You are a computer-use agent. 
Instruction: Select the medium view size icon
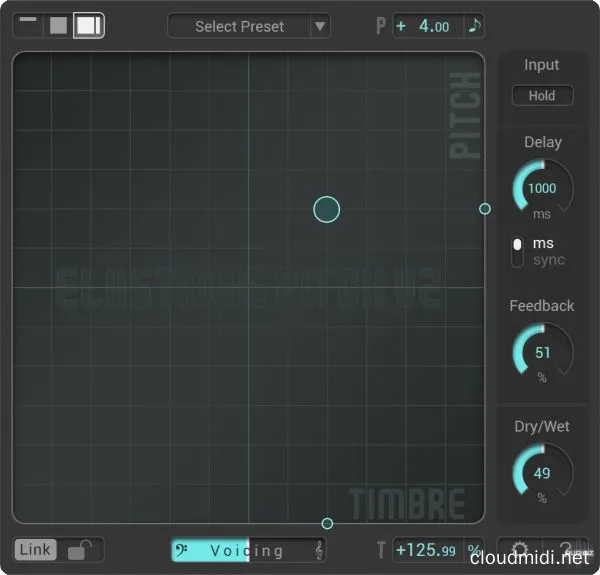point(58,25)
